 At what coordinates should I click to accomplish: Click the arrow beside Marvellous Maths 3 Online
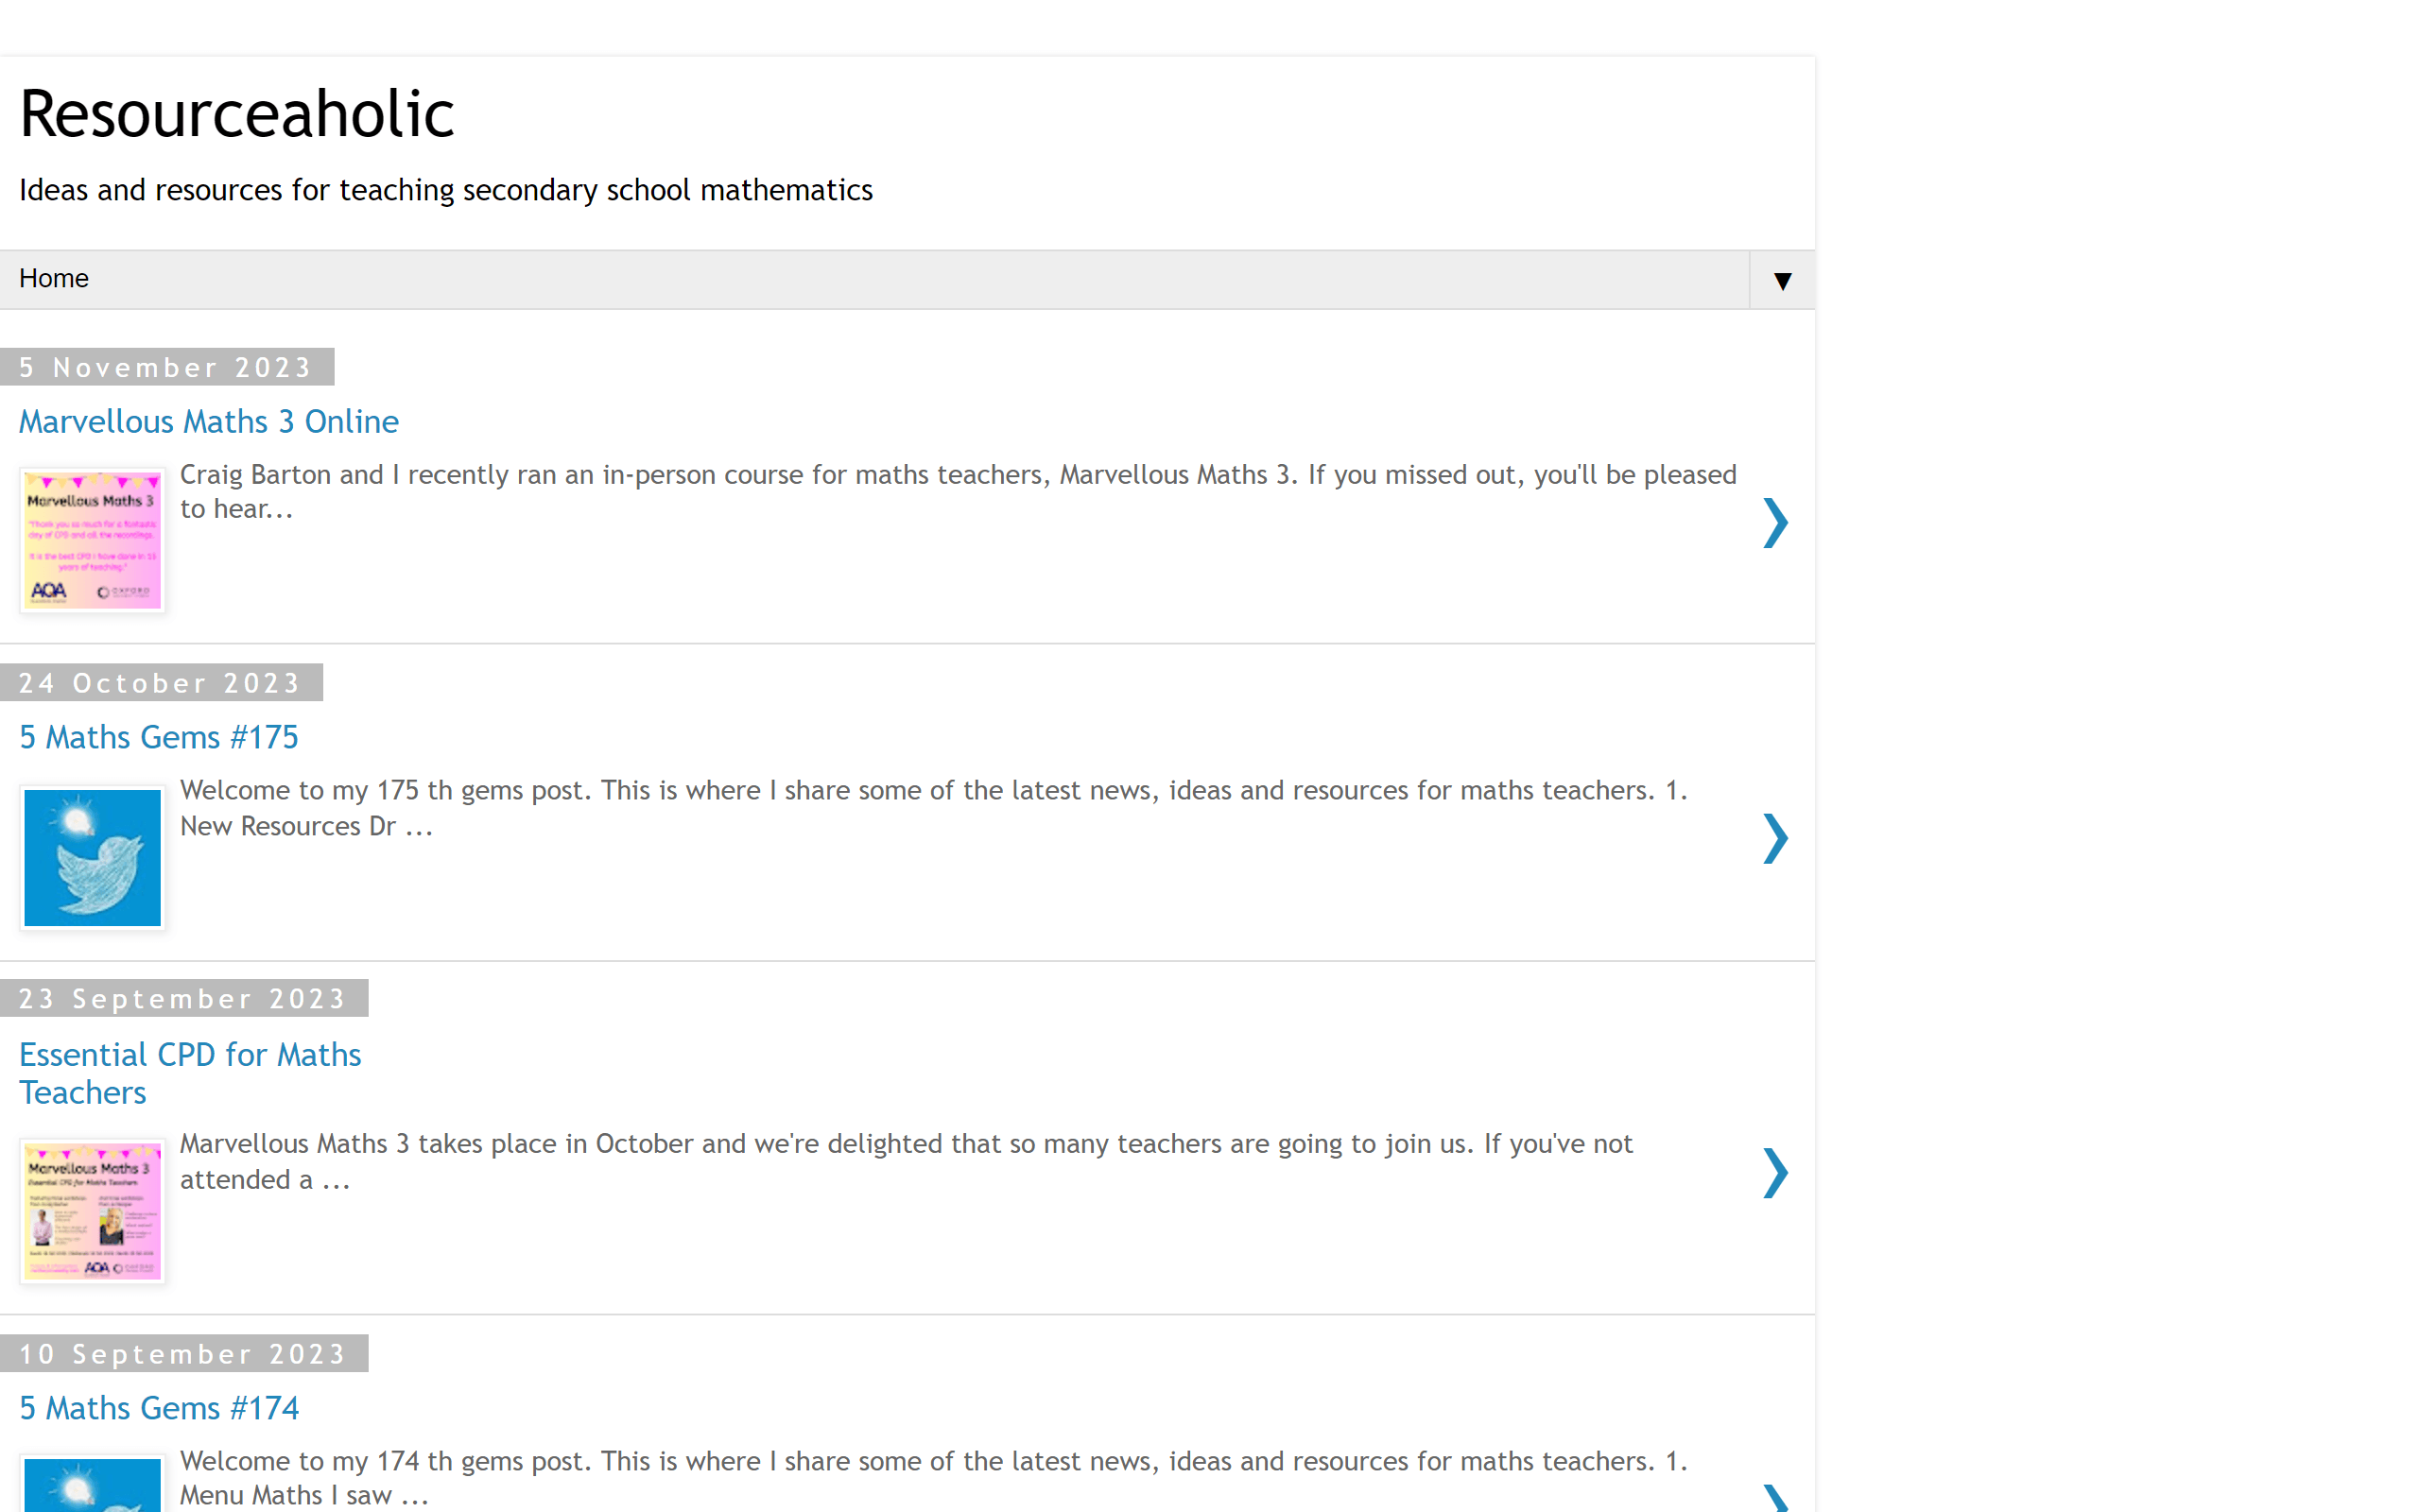point(1774,523)
